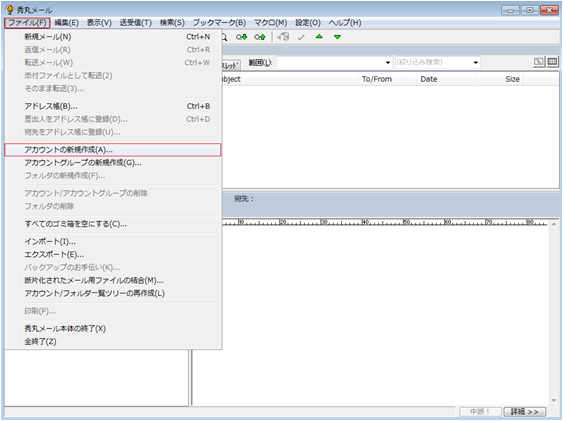Screen dimensions: 563x421
Task: Open the 検索(S) menu
Action: (172, 23)
